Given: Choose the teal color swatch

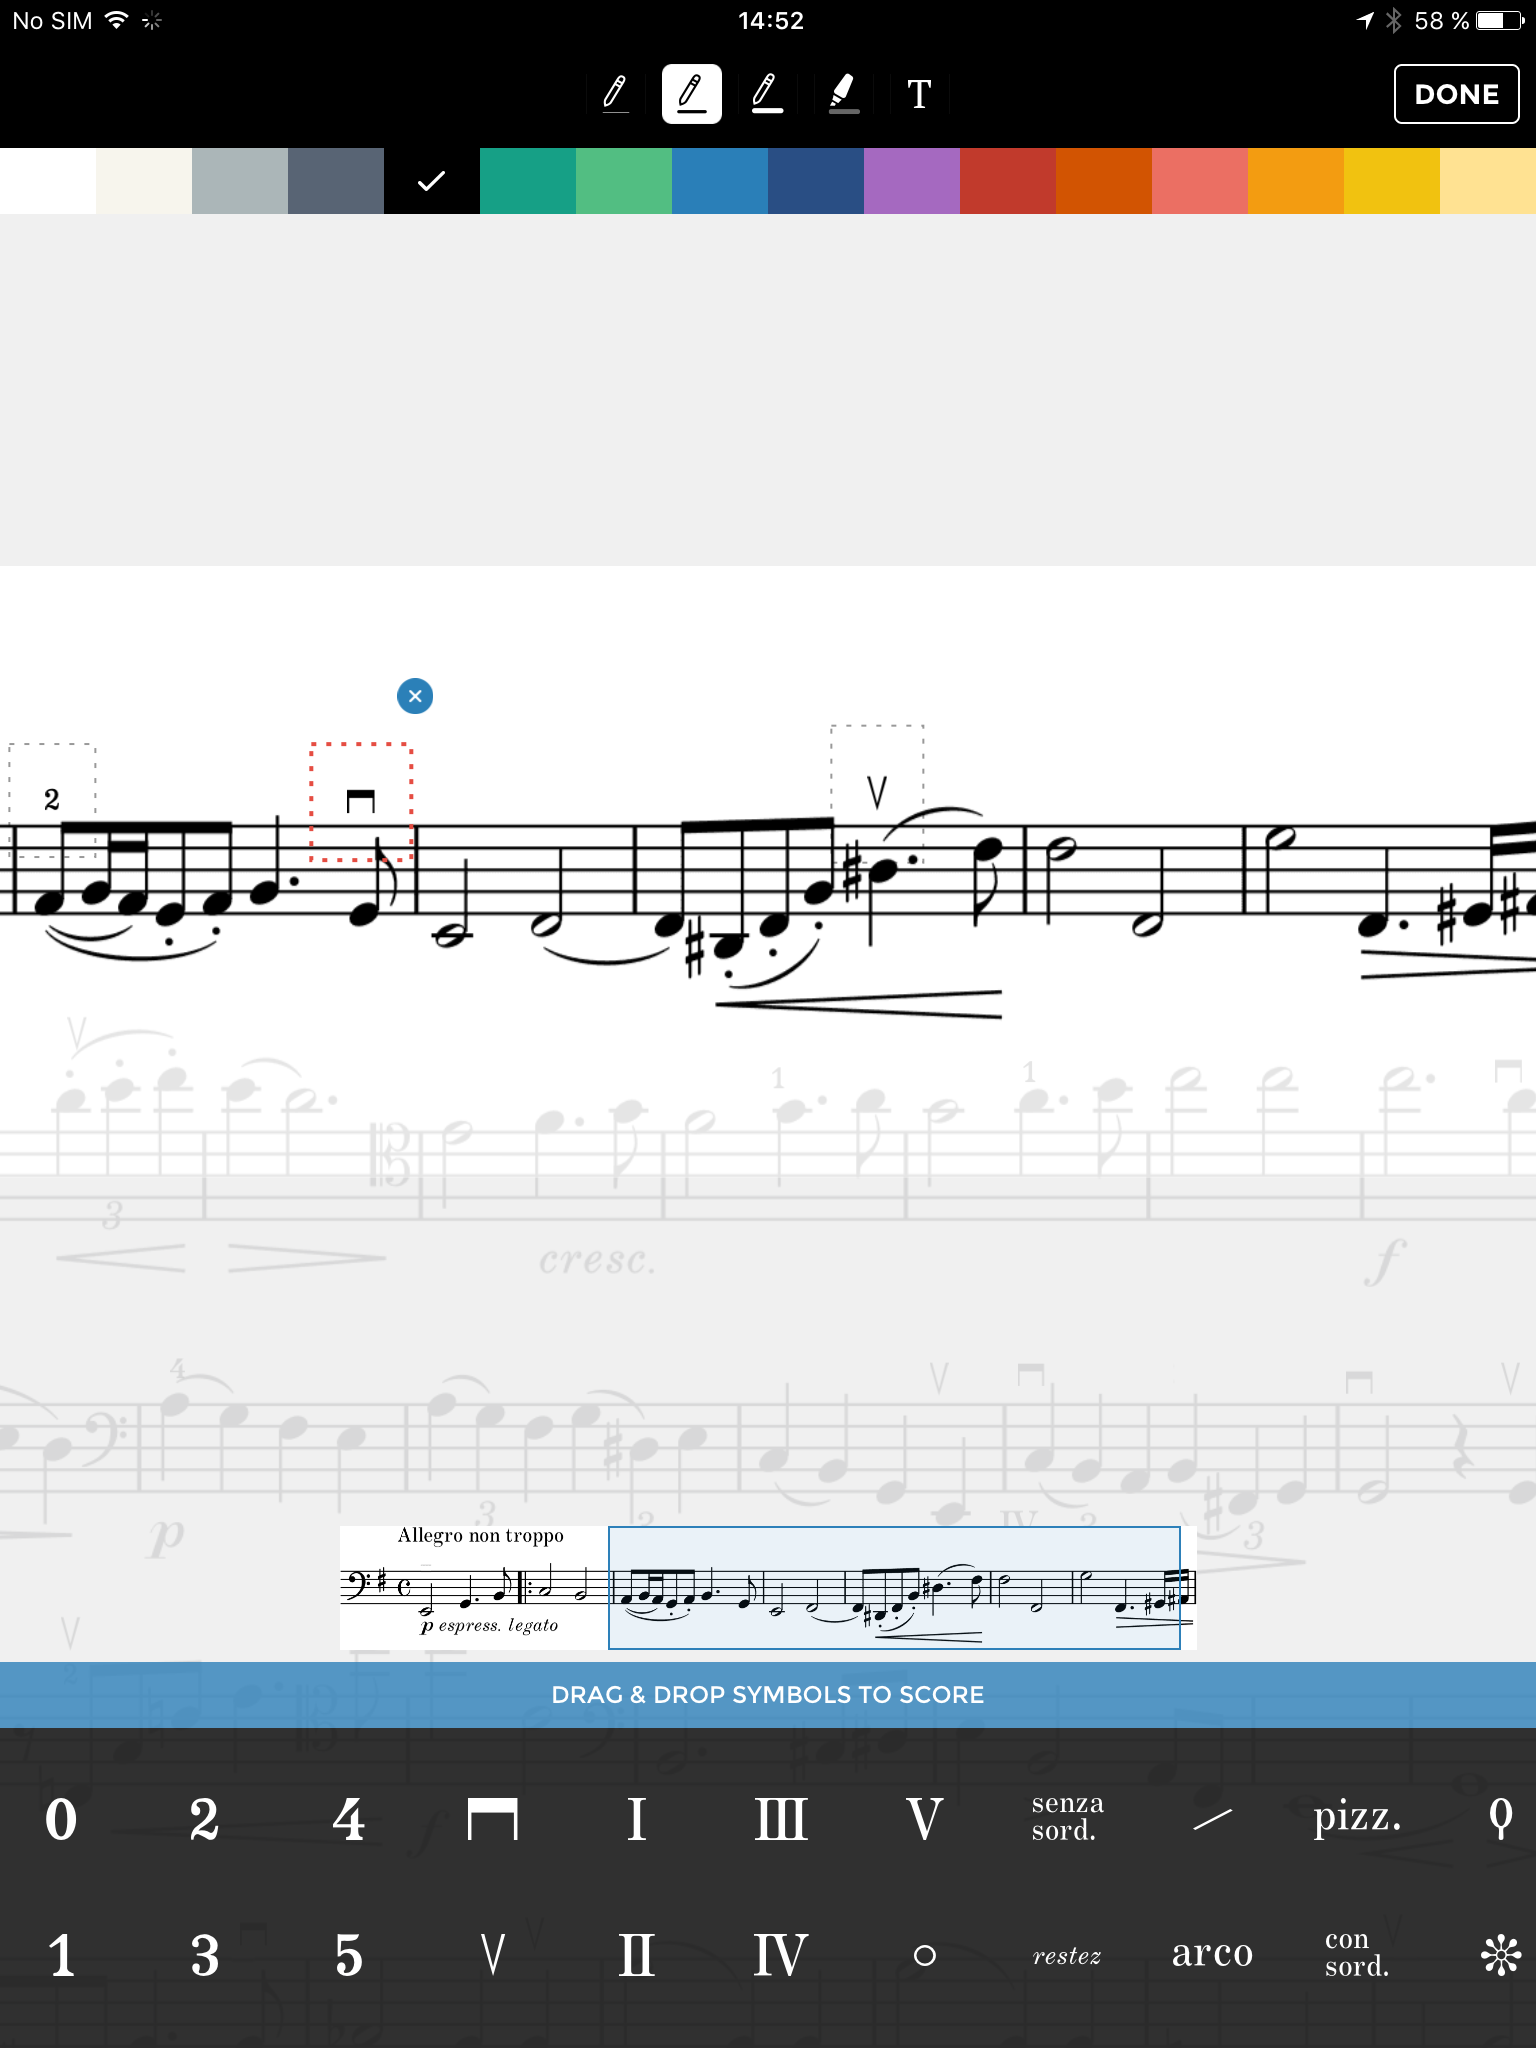Looking at the screenshot, I should (528, 181).
